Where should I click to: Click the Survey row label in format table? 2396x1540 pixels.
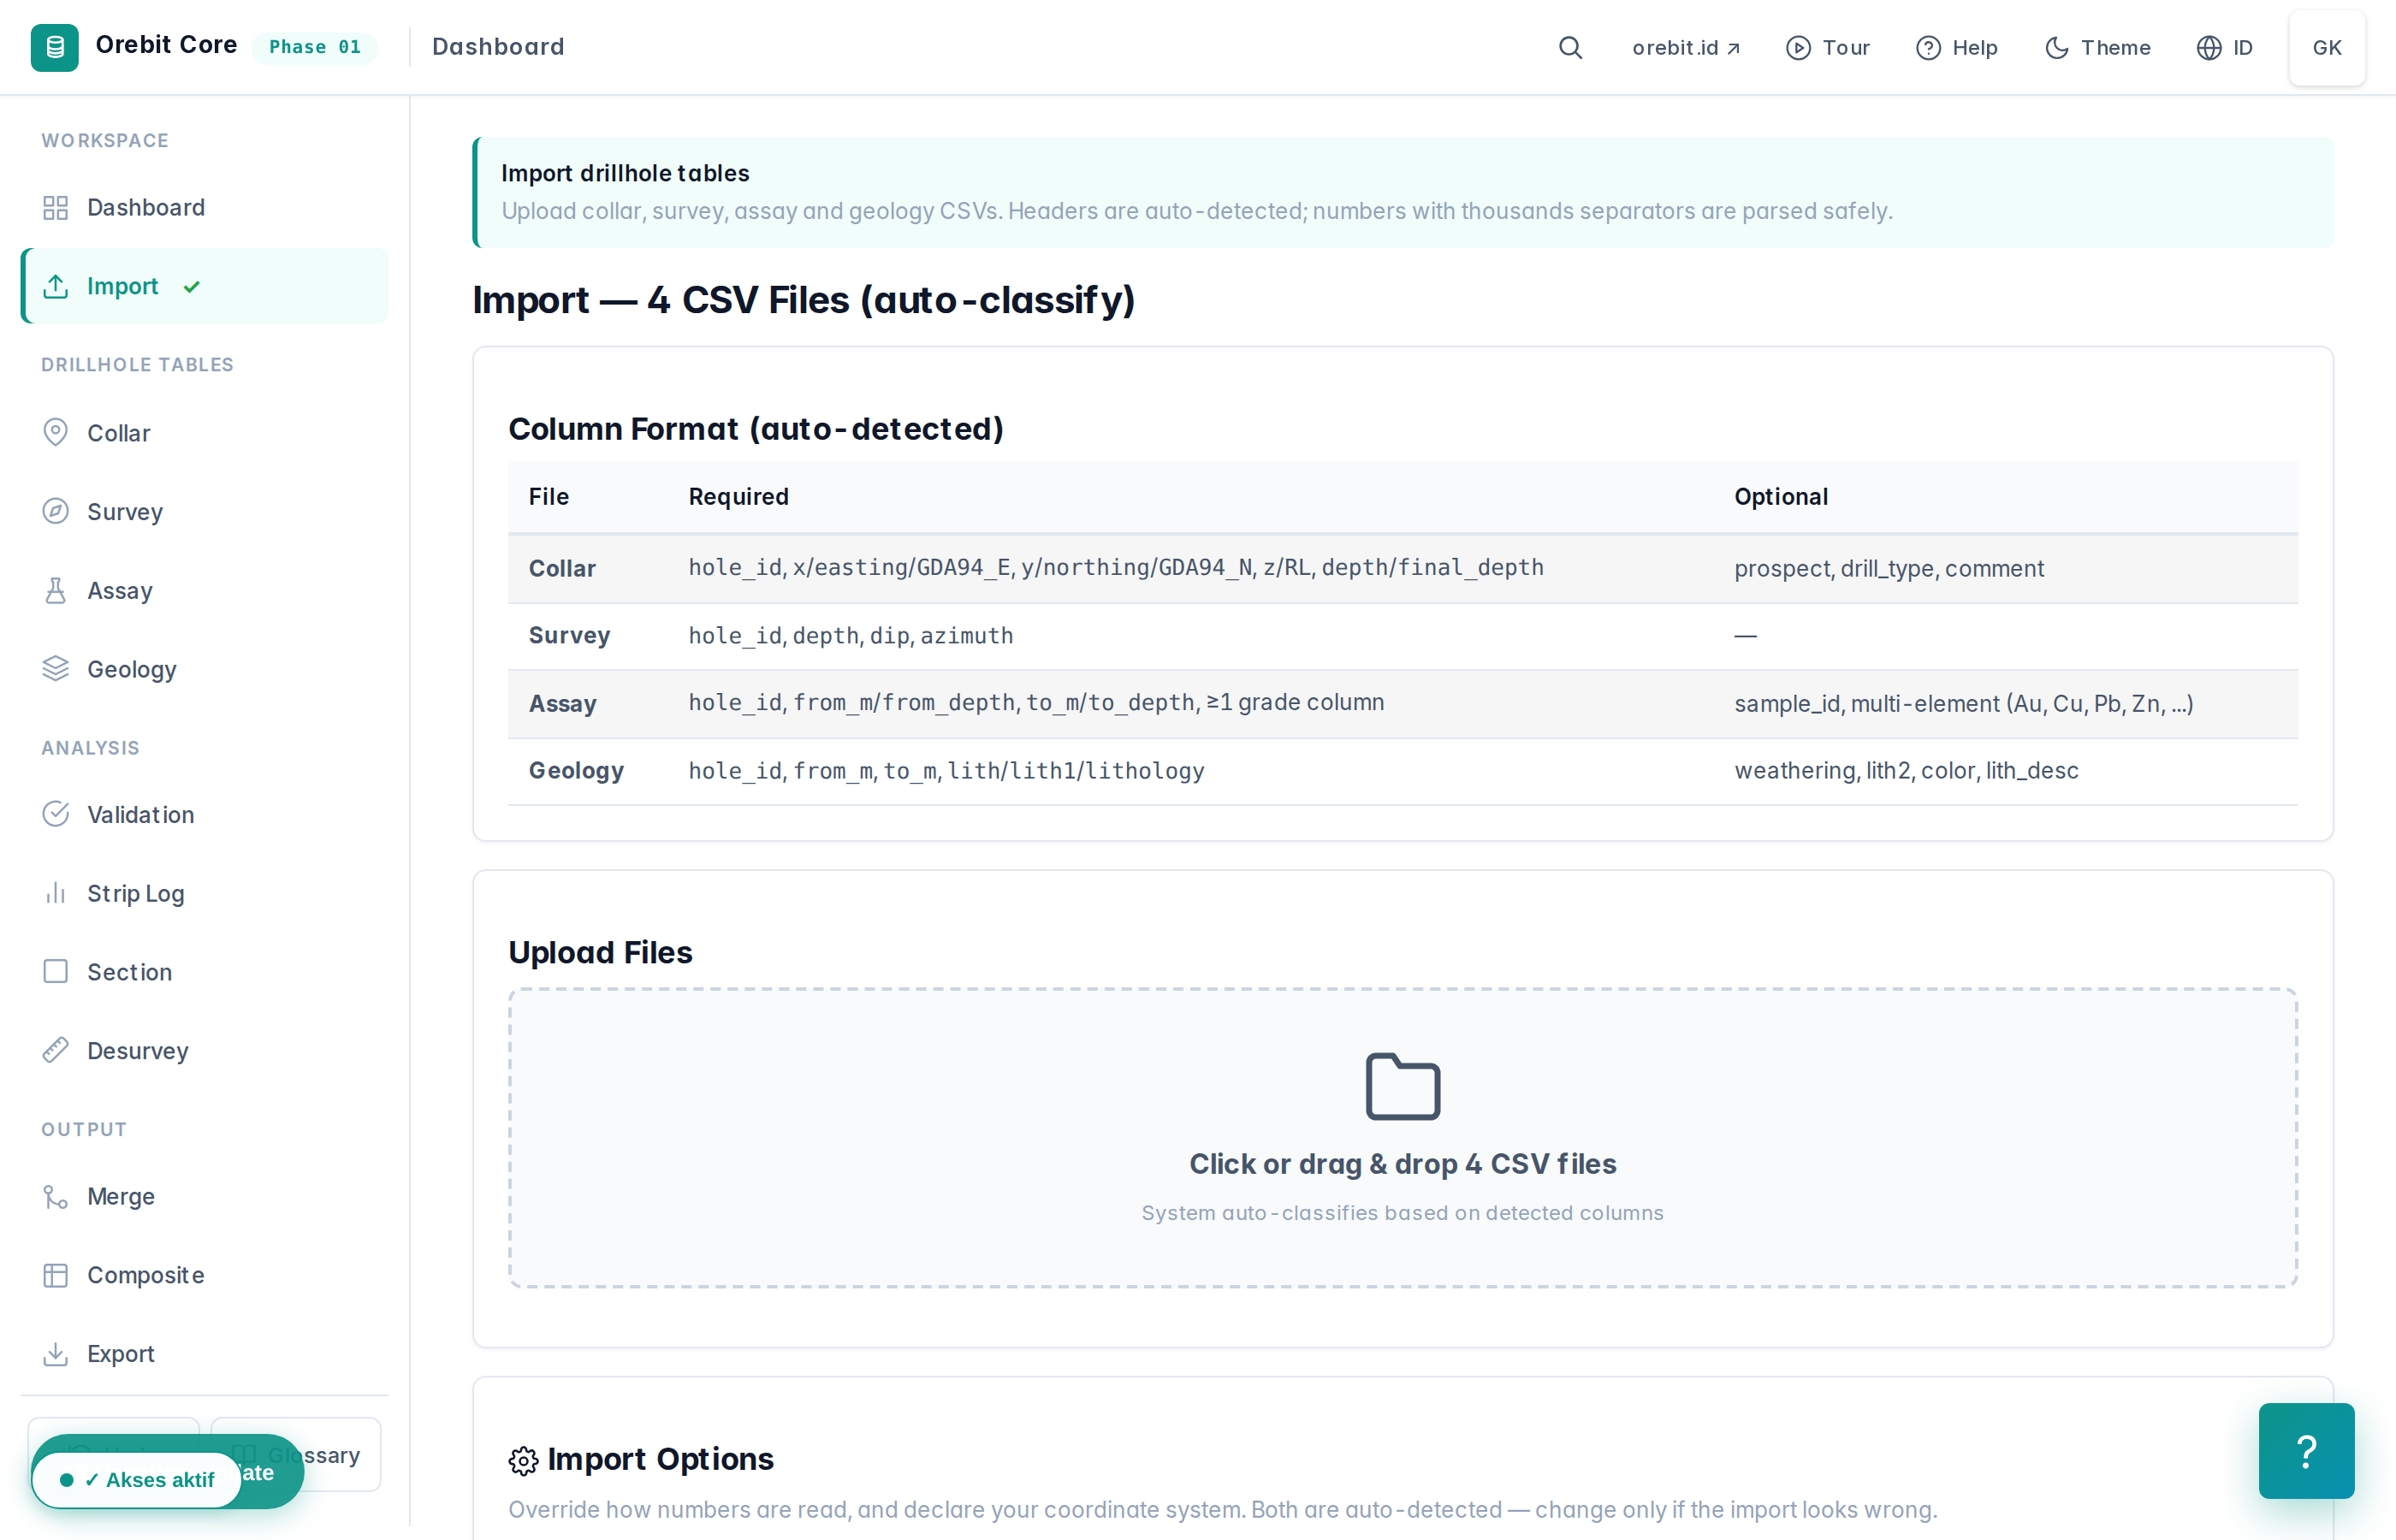pos(569,635)
